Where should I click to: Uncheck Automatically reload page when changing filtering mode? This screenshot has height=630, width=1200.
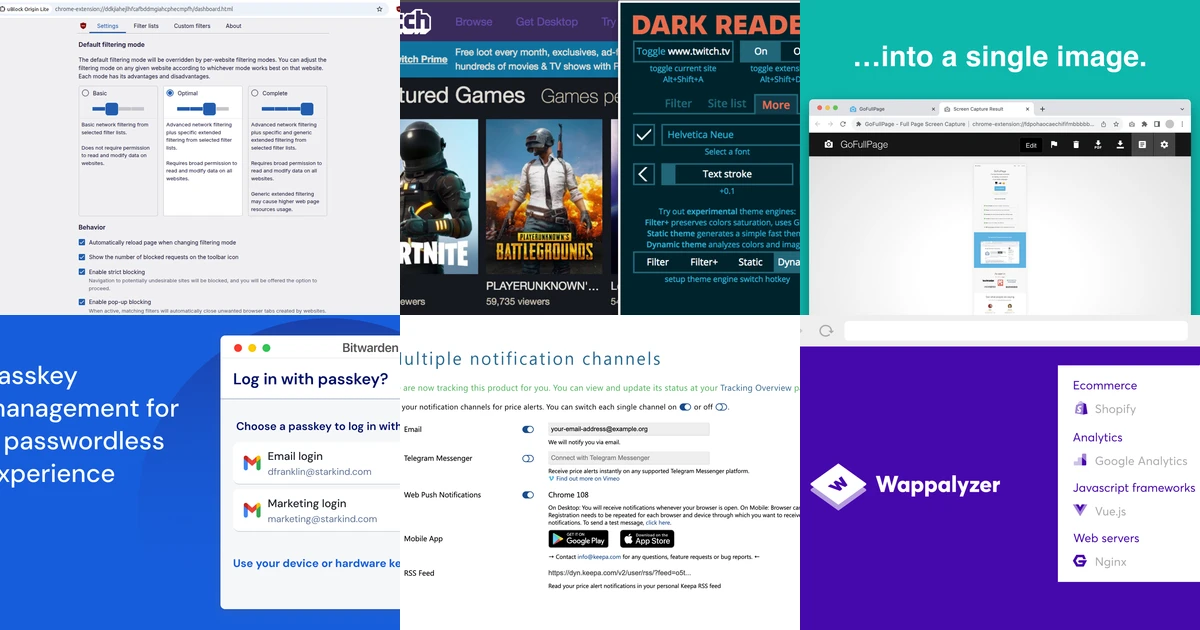(x=82, y=242)
